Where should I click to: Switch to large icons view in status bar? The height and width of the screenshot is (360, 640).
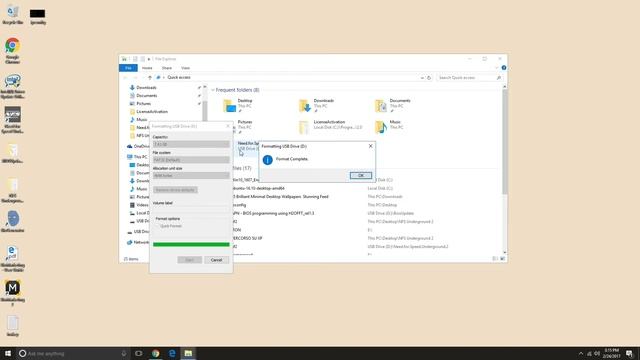point(502,259)
